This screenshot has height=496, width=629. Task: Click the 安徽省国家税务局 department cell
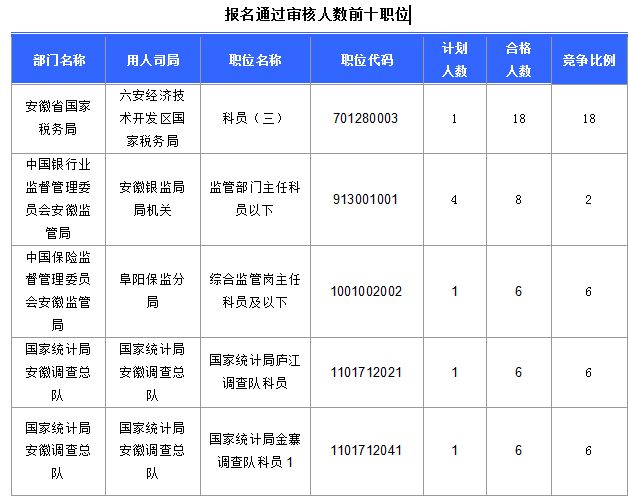pos(58,119)
